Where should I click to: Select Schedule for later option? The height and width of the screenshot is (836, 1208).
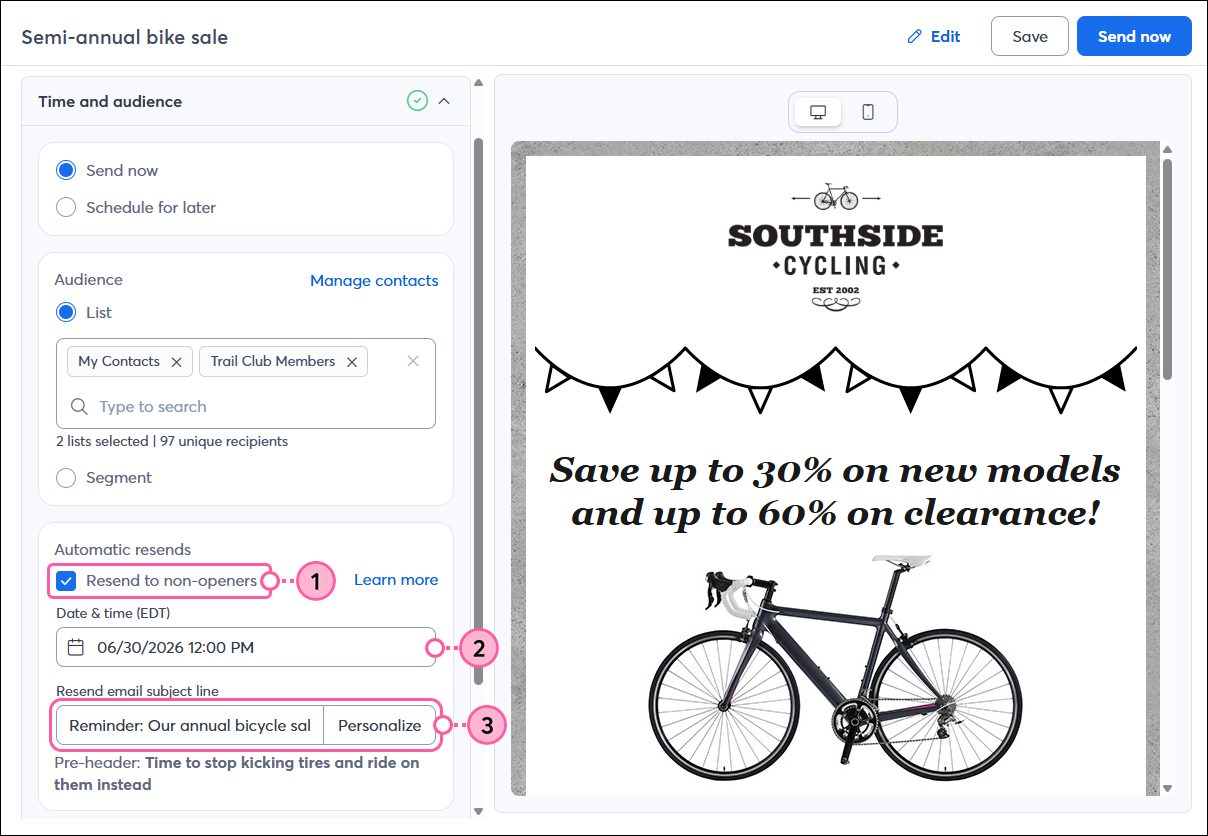tap(66, 207)
